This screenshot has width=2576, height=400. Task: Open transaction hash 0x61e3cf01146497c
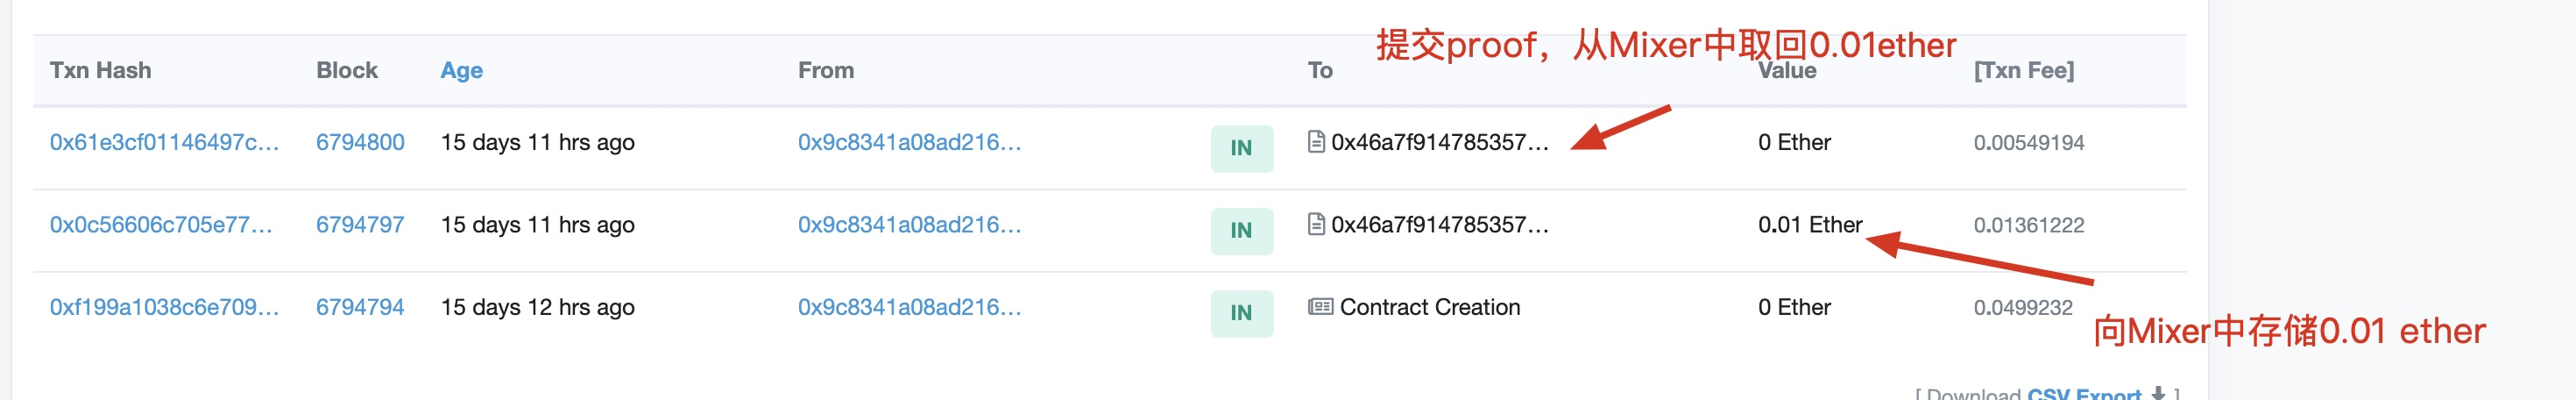click(164, 142)
